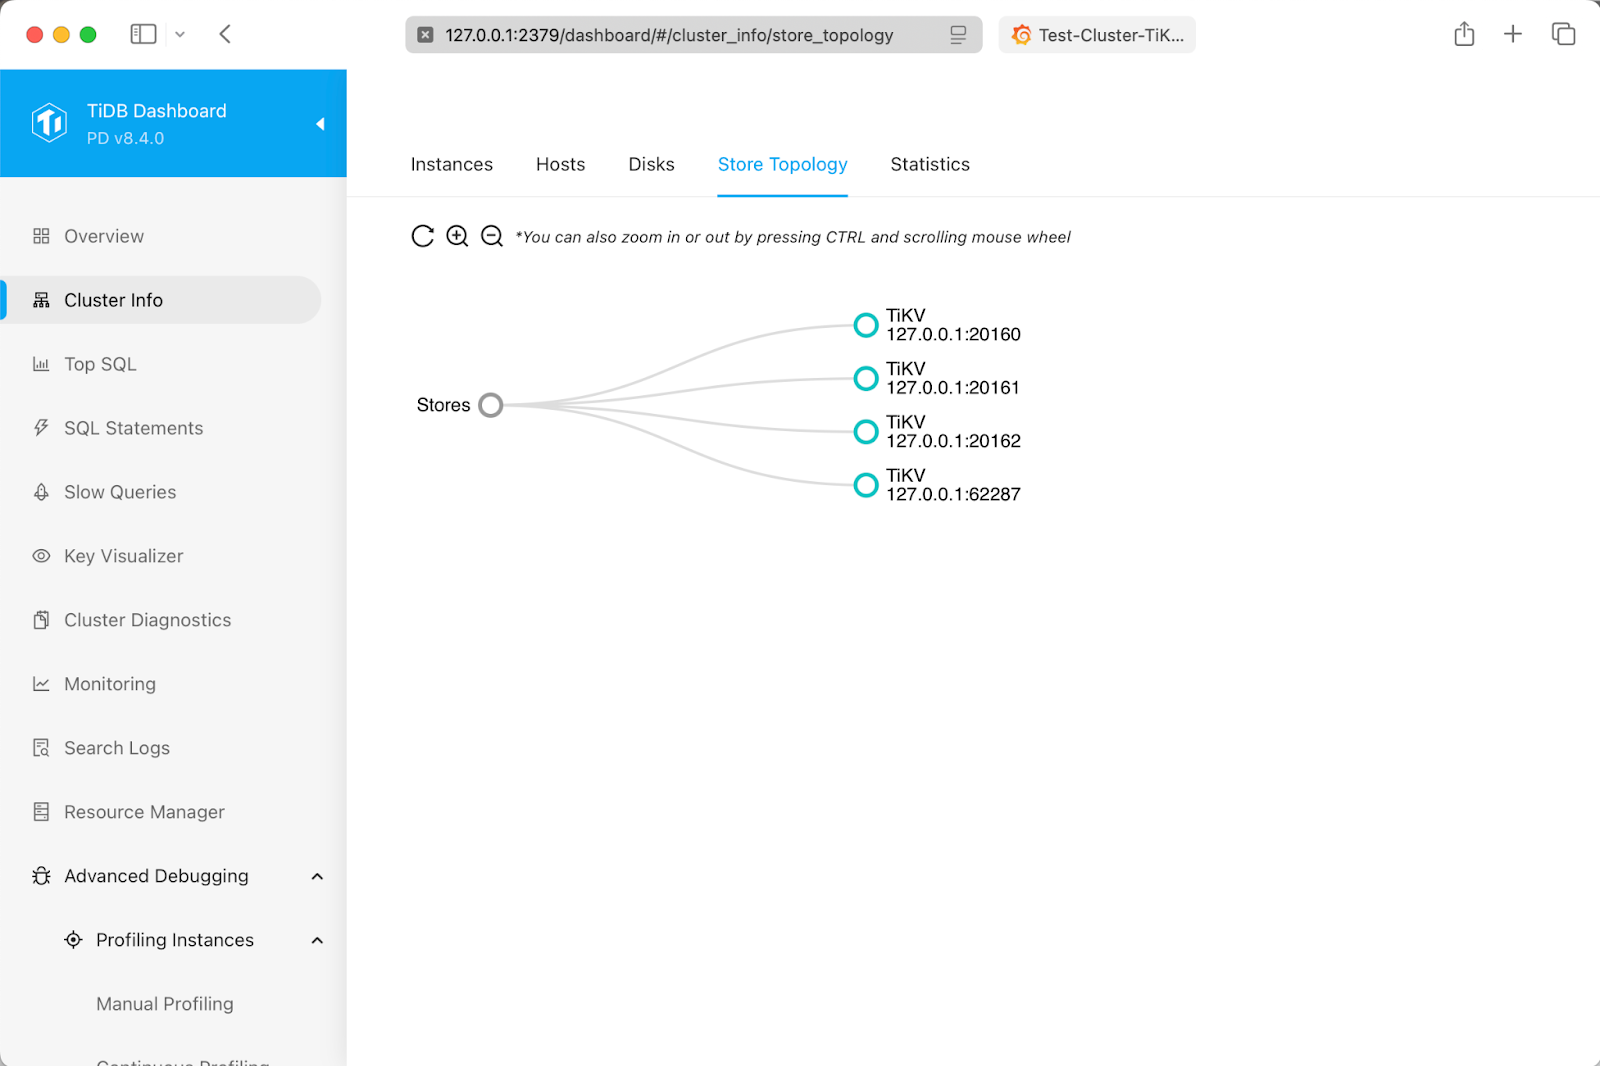
Task: Click the 127.0.0.1:62287 label
Action: point(953,494)
